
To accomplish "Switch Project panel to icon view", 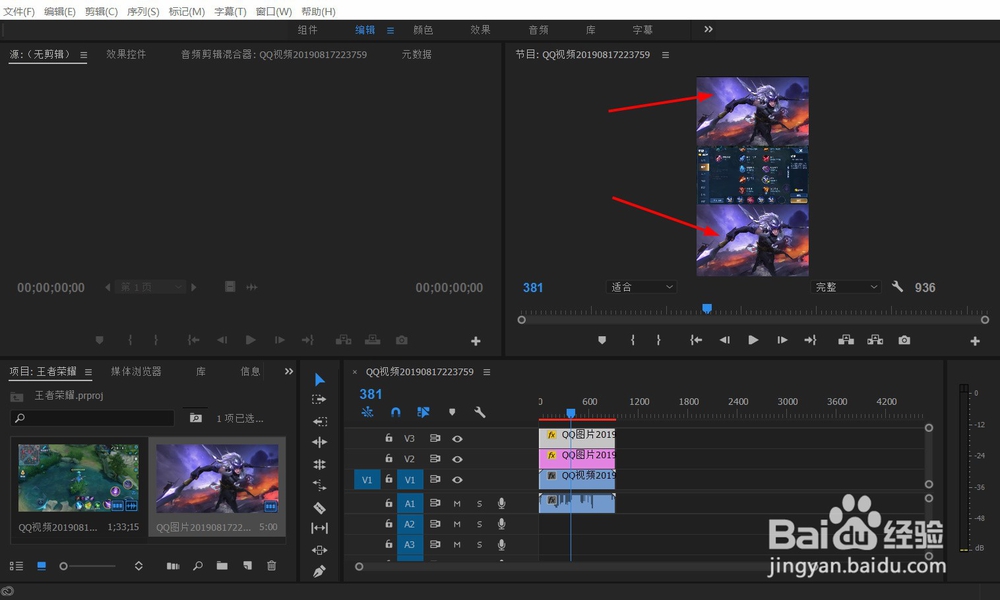I will (x=41, y=566).
